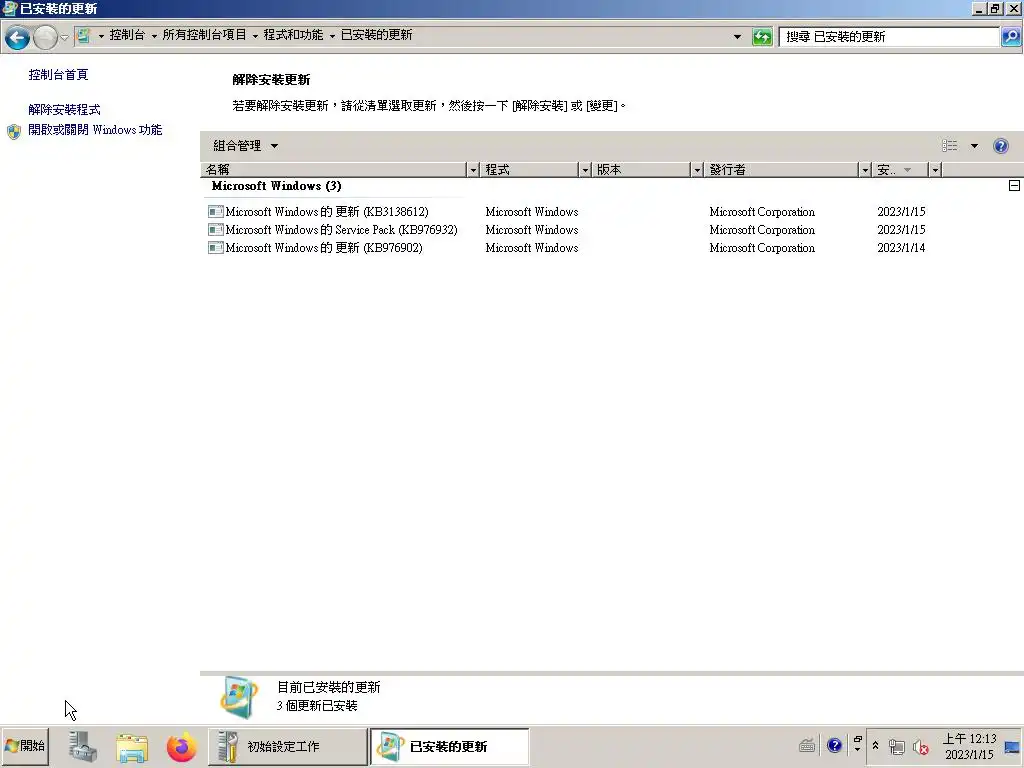Expand the dropdown arrow after 程式和功能 breadcrumb
1024x768 pixels.
coord(332,36)
